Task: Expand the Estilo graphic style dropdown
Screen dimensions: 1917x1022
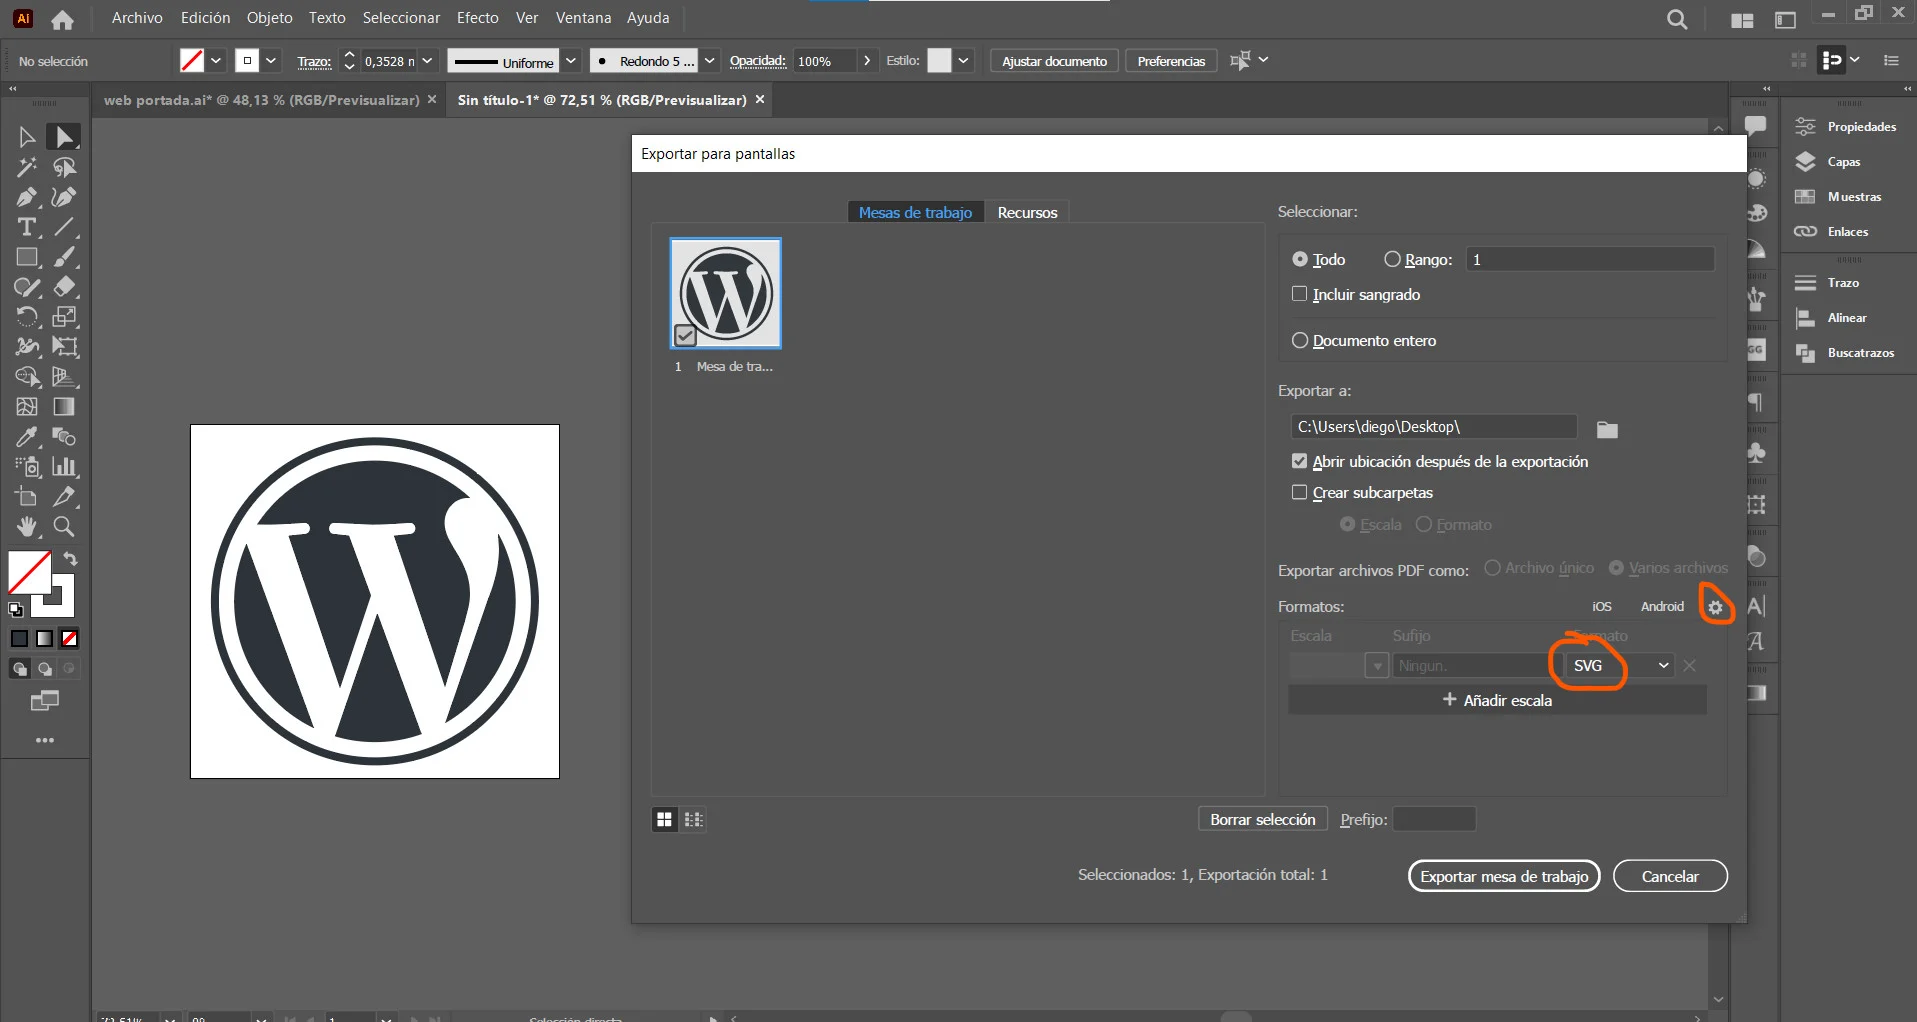Action: (x=963, y=61)
